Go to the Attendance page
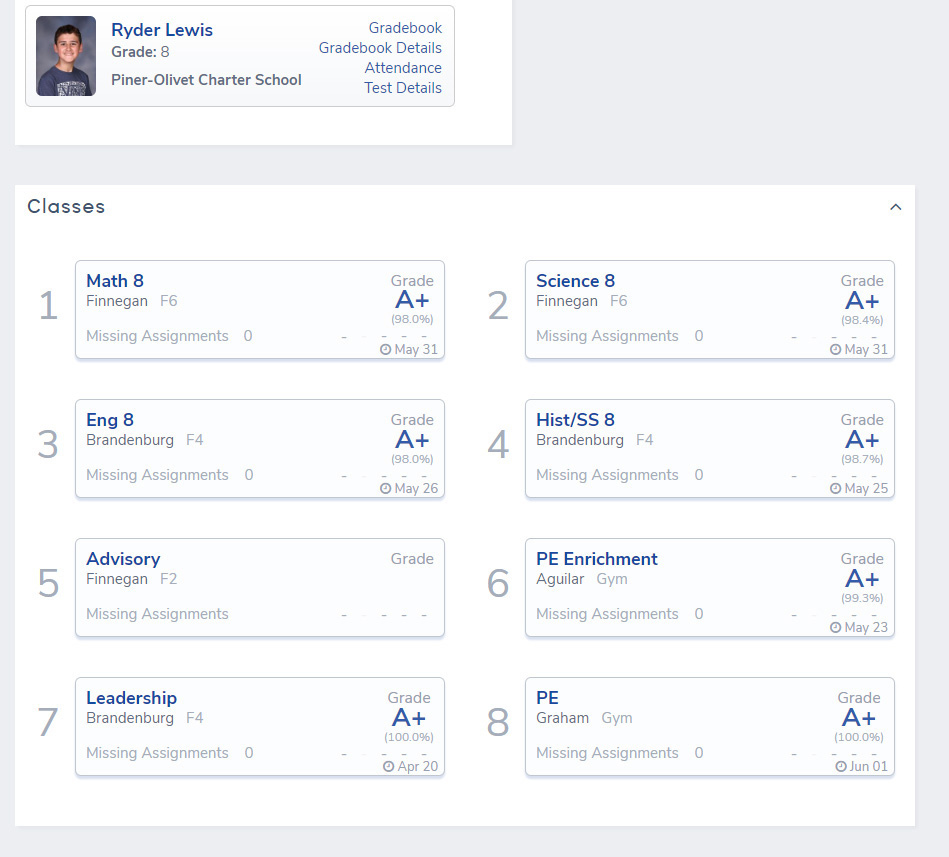 [x=403, y=68]
